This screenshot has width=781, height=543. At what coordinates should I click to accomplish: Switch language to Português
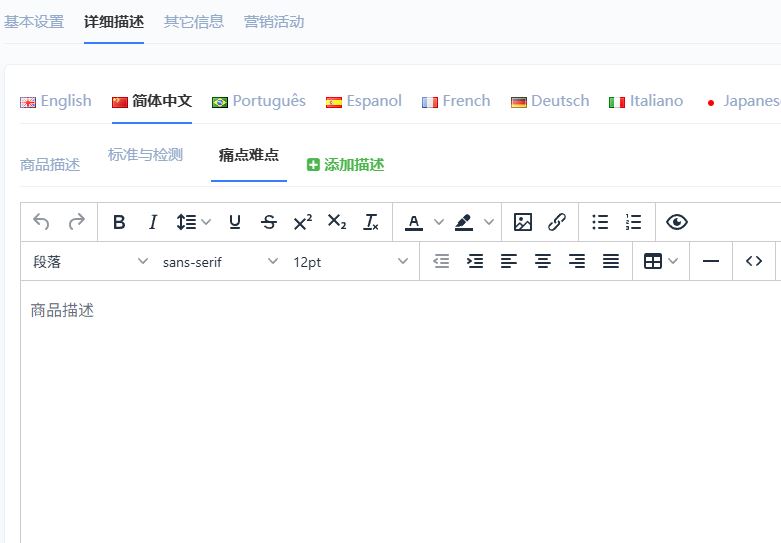(259, 101)
